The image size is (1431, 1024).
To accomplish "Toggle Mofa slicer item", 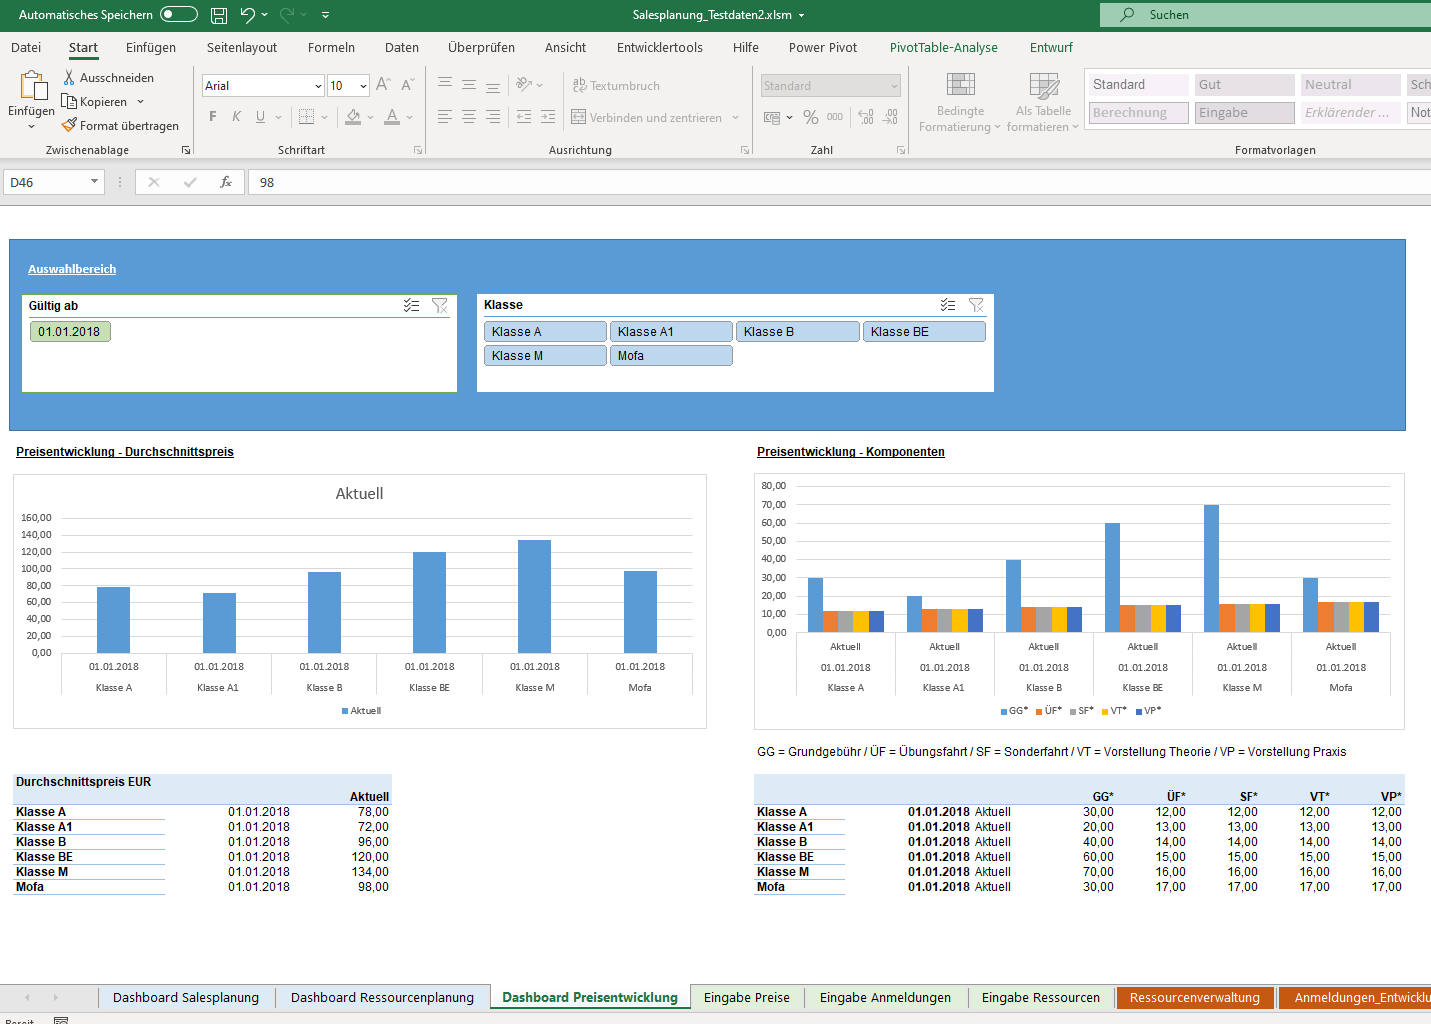I will tap(671, 356).
